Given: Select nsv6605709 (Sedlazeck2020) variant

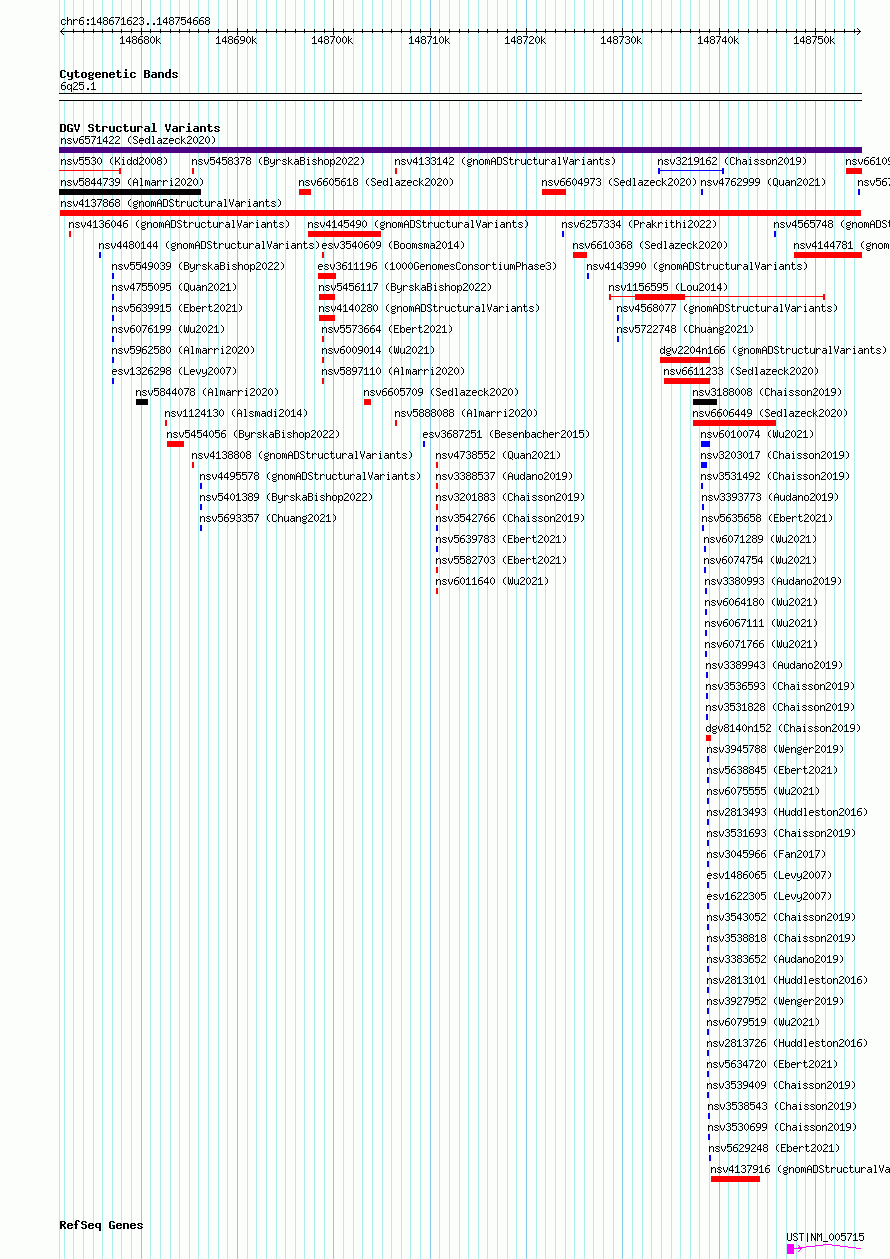Looking at the screenshot, I should (x=441, y=392).
